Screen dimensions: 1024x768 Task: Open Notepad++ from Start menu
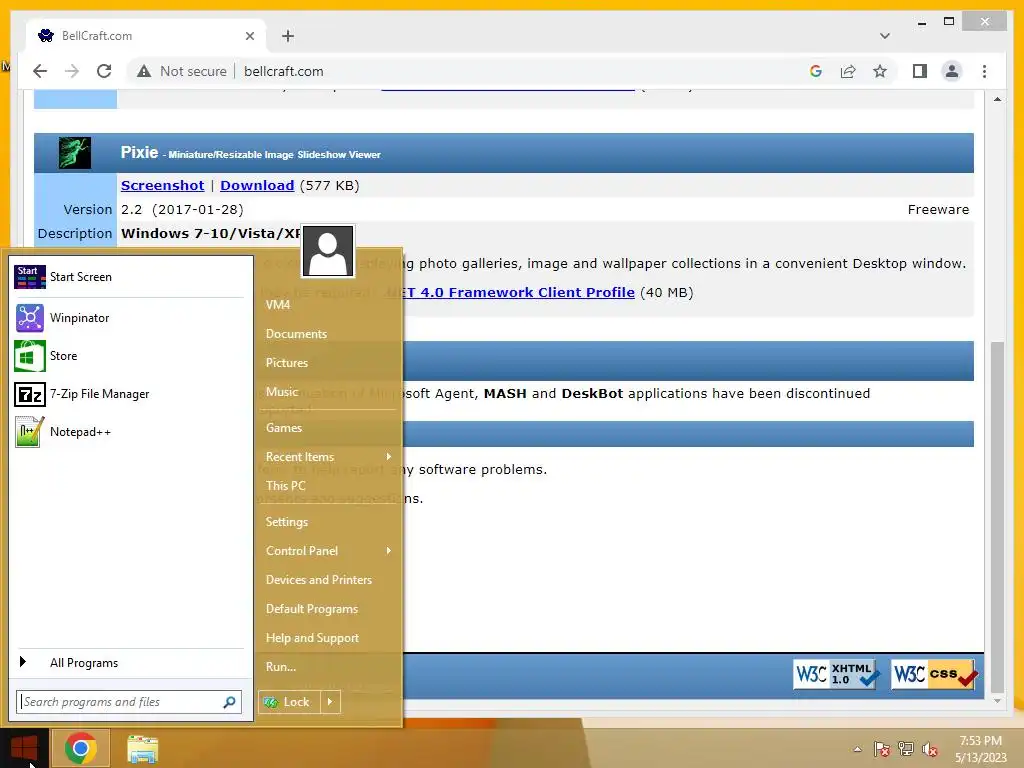(129, 432)
